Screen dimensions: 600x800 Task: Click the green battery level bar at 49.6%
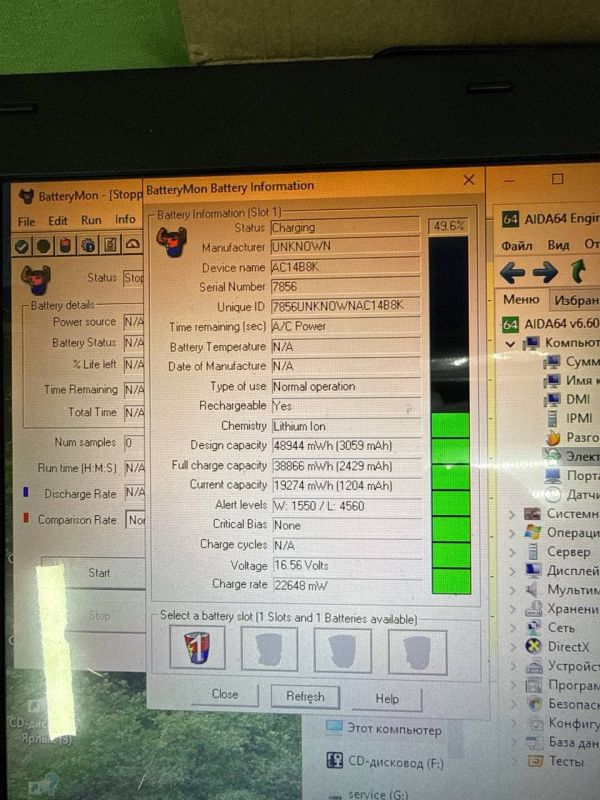[451, 503]
